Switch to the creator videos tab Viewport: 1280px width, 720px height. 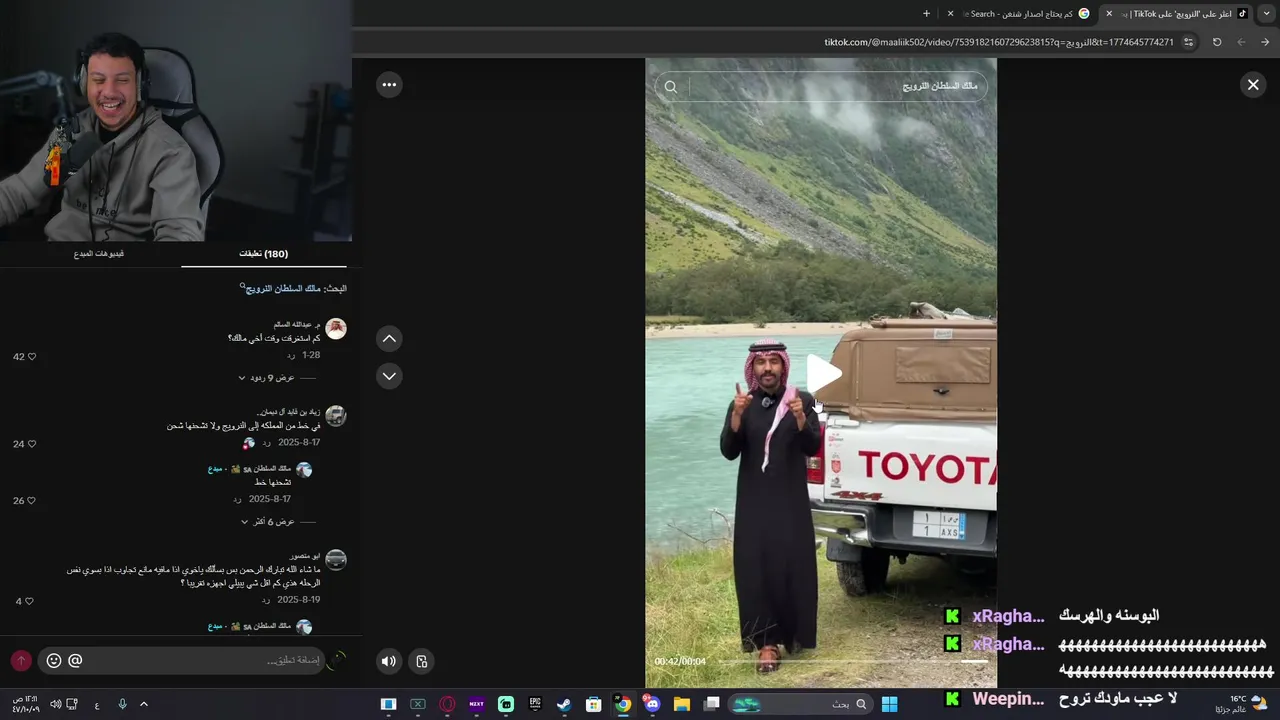pos(99,254)
